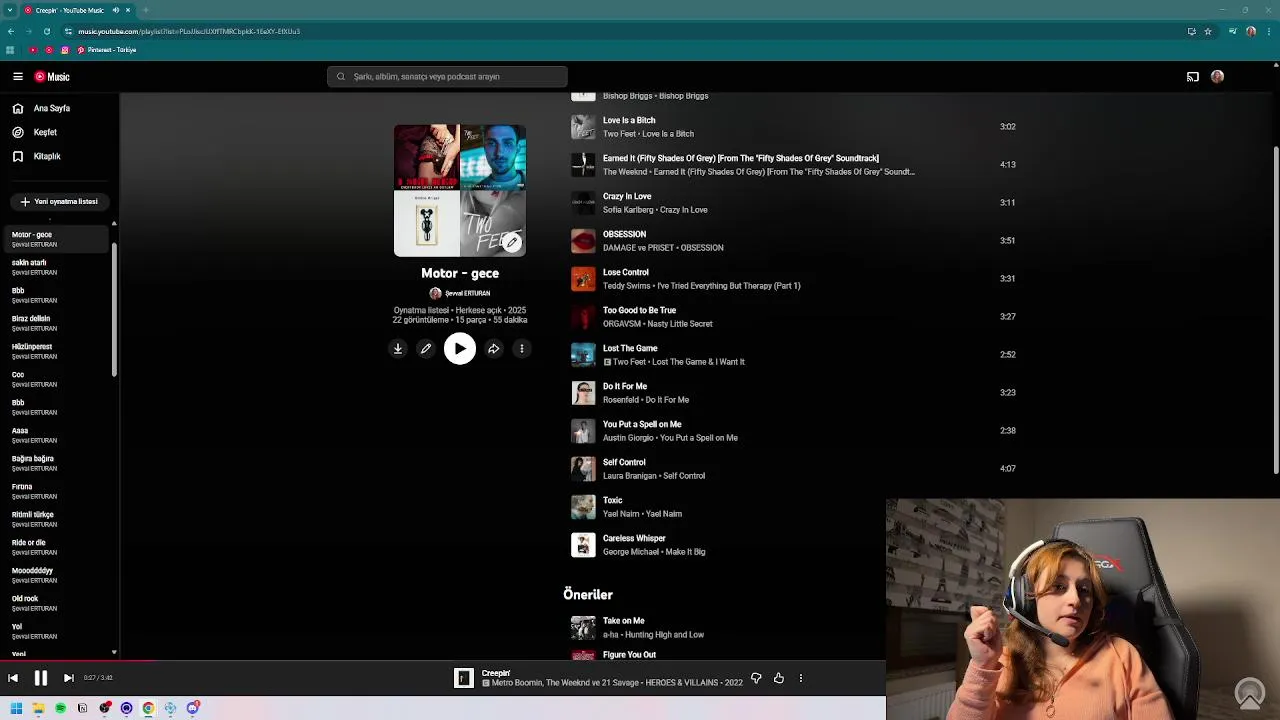Click the cast to device icon

1192,76
